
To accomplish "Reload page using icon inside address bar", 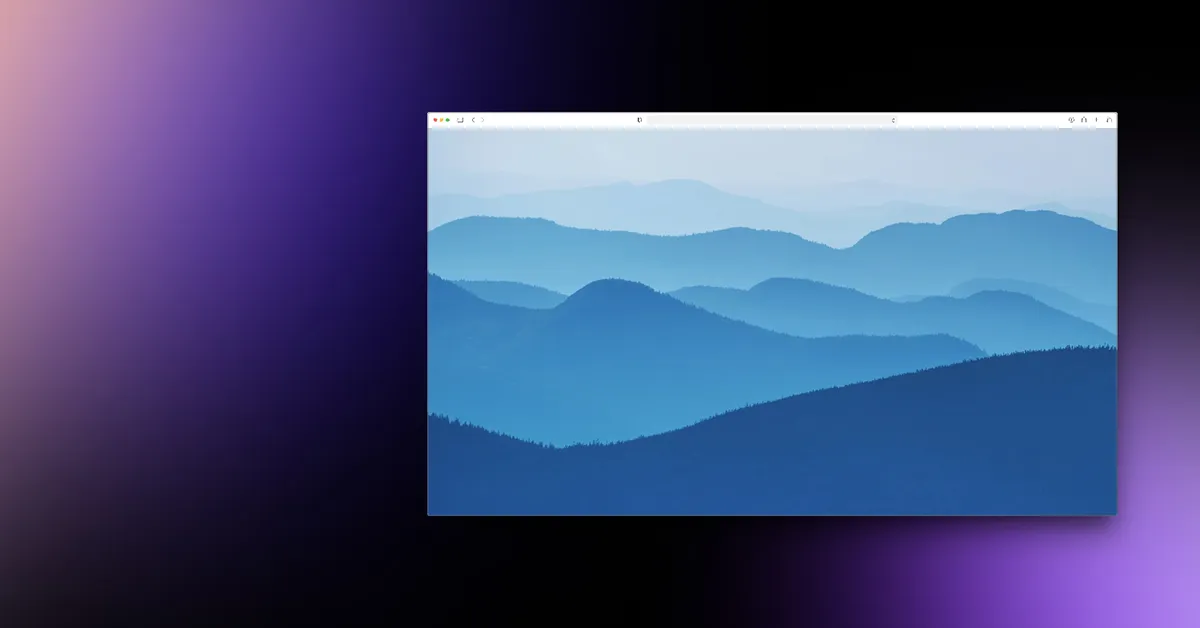I will coord(893,120).
